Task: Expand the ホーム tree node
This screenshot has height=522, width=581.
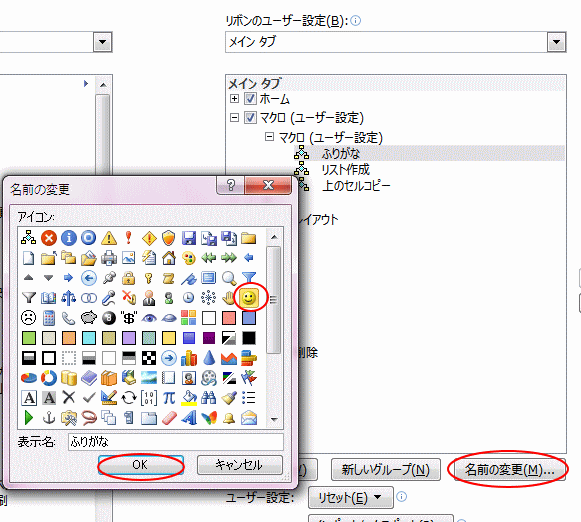Action: pyautogui.click(x=234, y=99)
